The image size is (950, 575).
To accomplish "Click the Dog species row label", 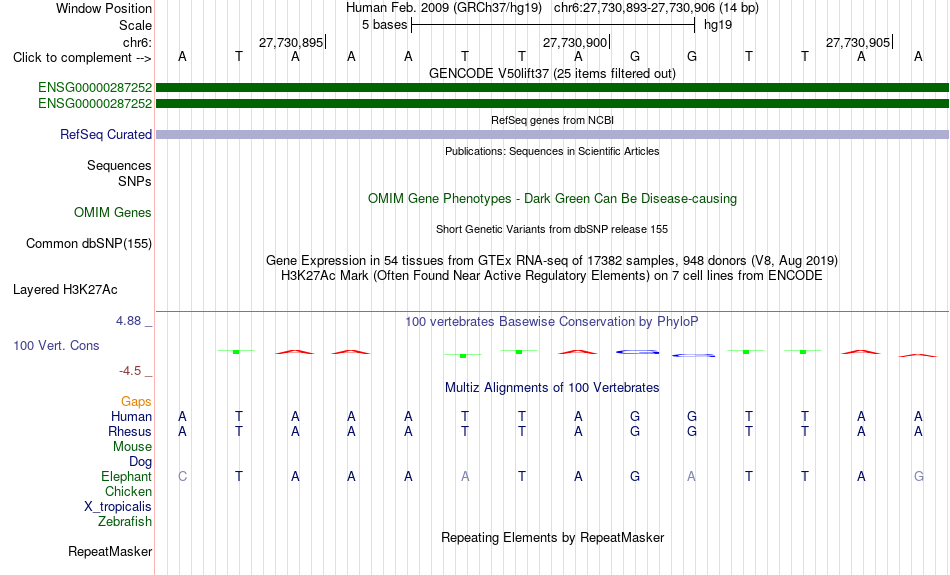I will click(140, 462).
